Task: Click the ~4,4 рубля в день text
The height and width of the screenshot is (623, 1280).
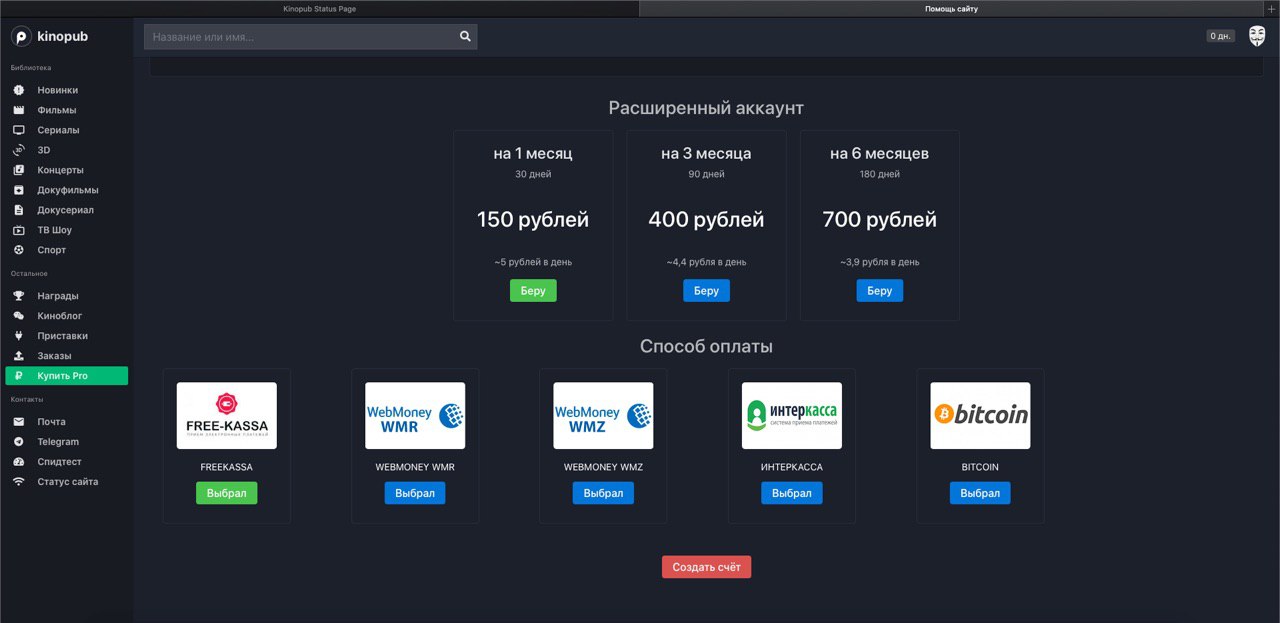Action: point(706,262)
